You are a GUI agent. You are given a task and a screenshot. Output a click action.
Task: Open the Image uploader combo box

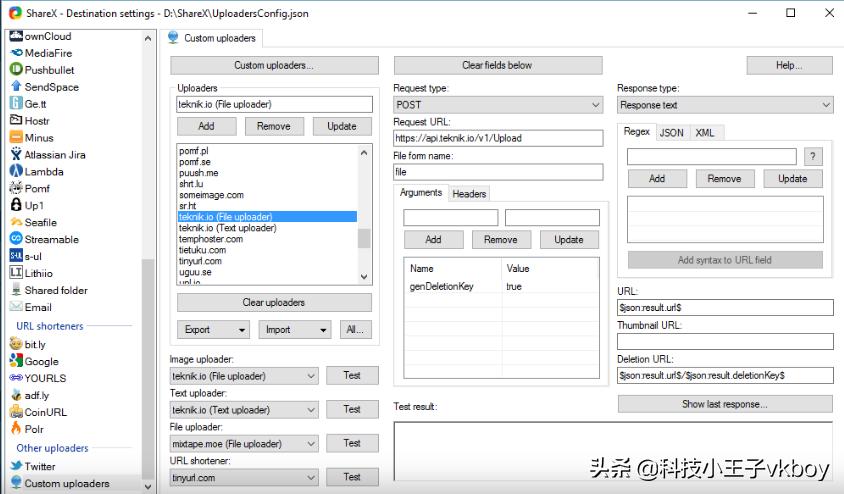(244, 376)
